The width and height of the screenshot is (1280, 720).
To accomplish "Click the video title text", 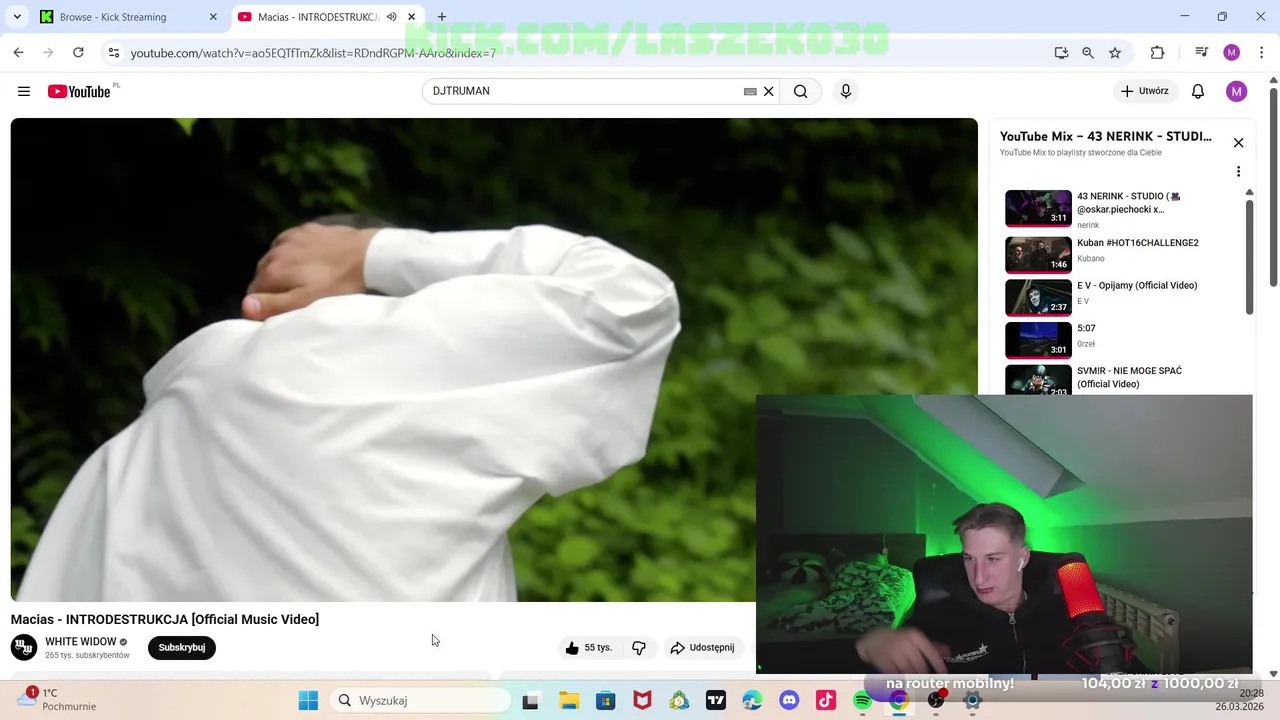I will [165, 619].
